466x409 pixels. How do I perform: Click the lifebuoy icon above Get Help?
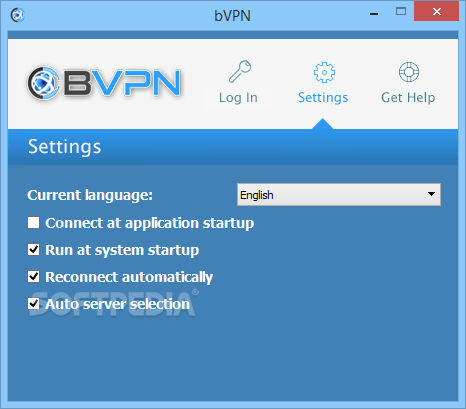tap(409, 72)
